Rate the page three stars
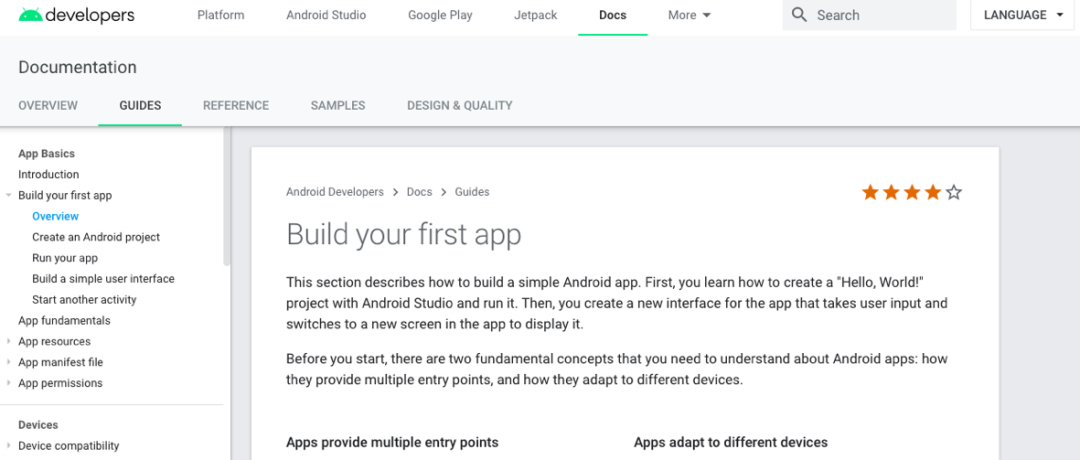Viewport: 1080px width, 460px height. click(912, 192)
